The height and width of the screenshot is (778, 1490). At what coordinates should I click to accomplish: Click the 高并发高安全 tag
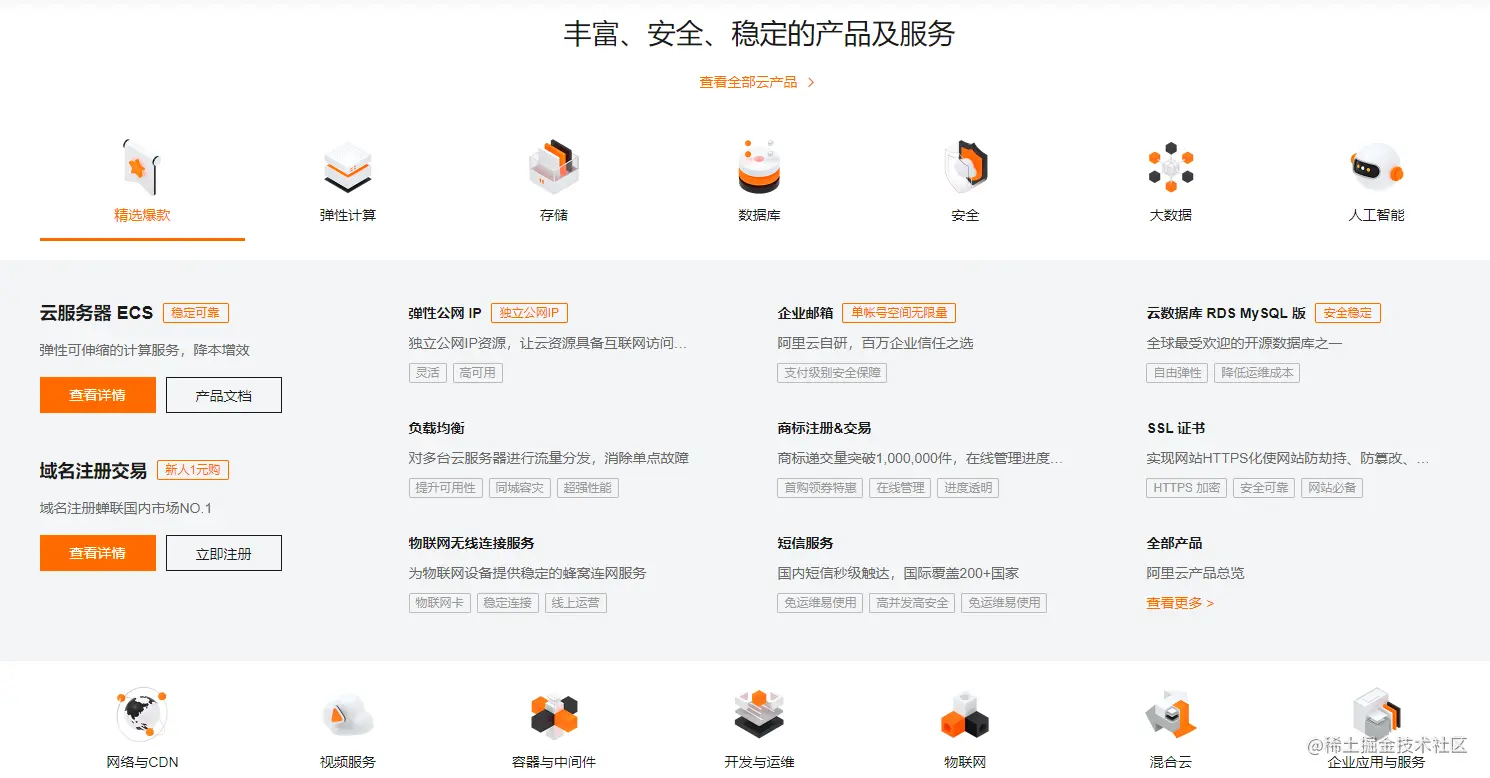(912, 603)
